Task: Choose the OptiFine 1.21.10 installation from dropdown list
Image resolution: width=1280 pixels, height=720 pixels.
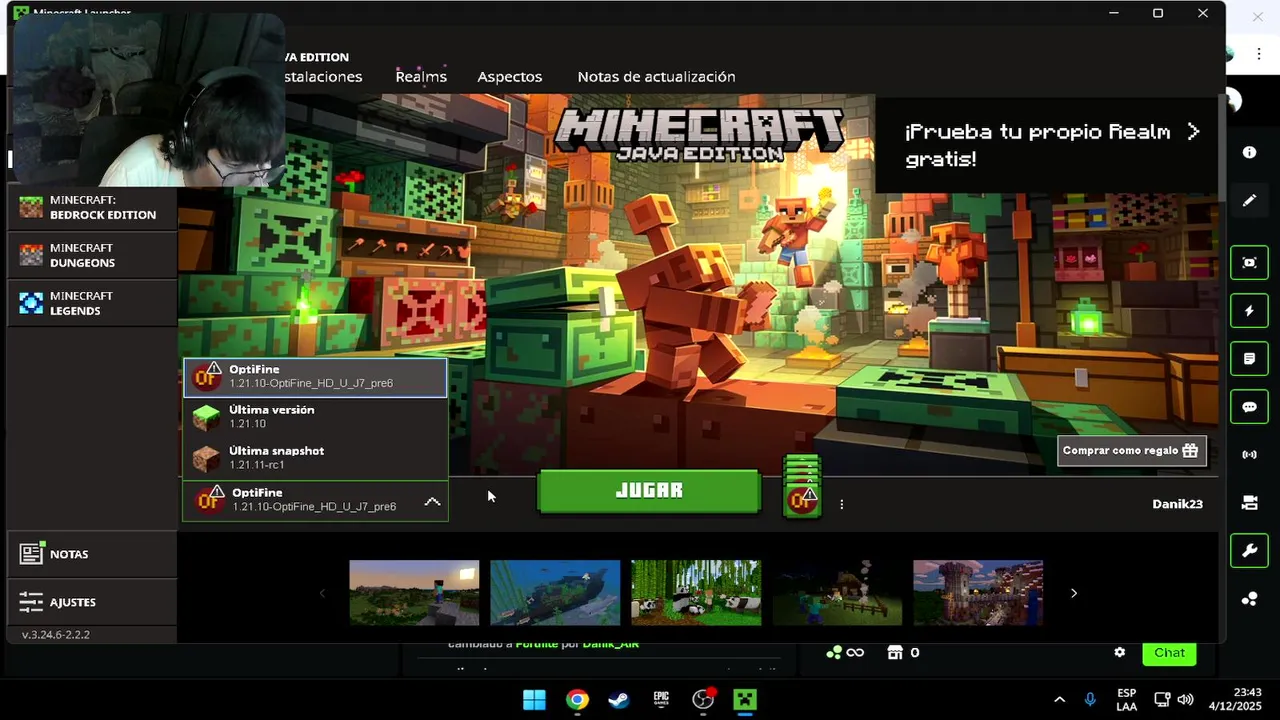Action: (315, 377)
